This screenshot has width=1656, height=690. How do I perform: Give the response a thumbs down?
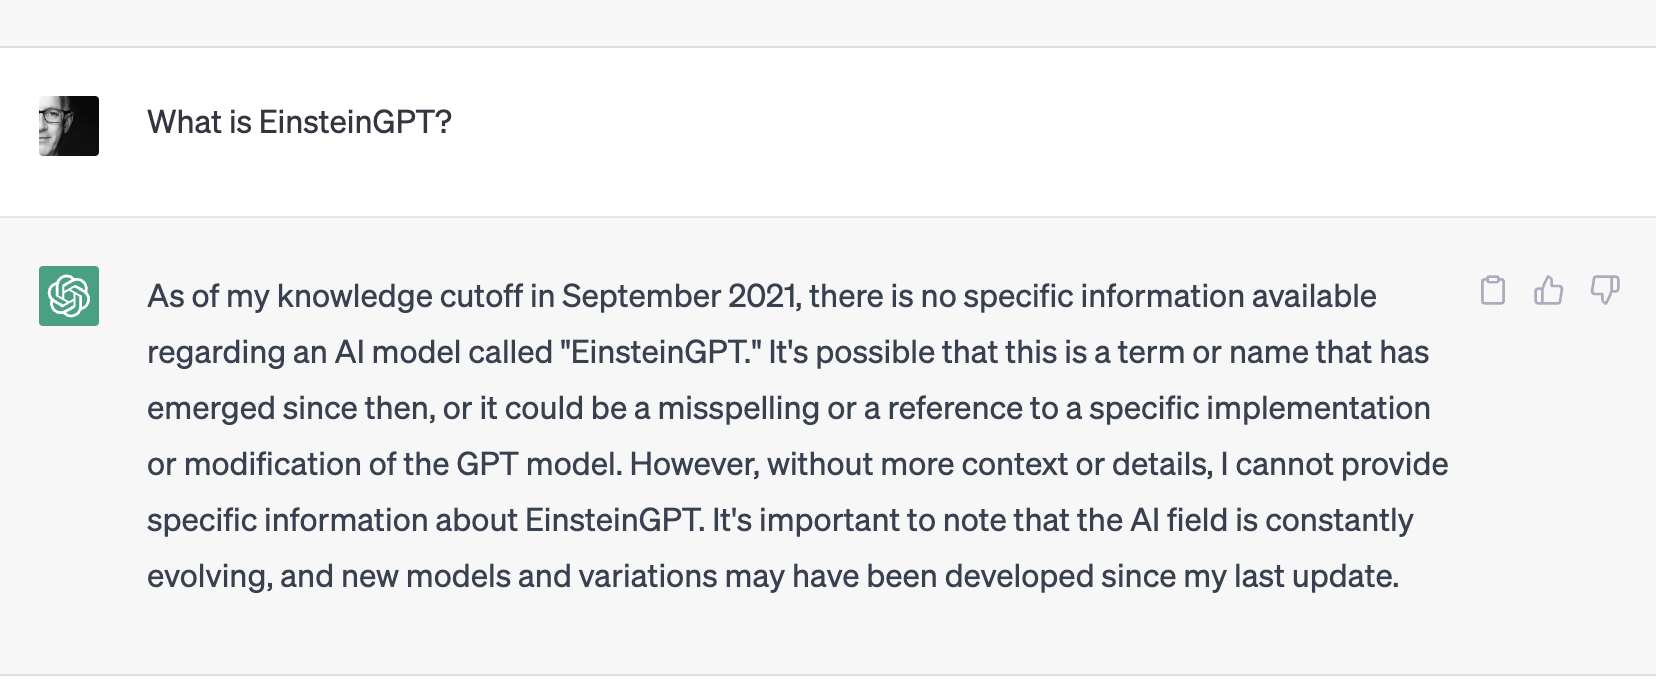coord(1604,291)
